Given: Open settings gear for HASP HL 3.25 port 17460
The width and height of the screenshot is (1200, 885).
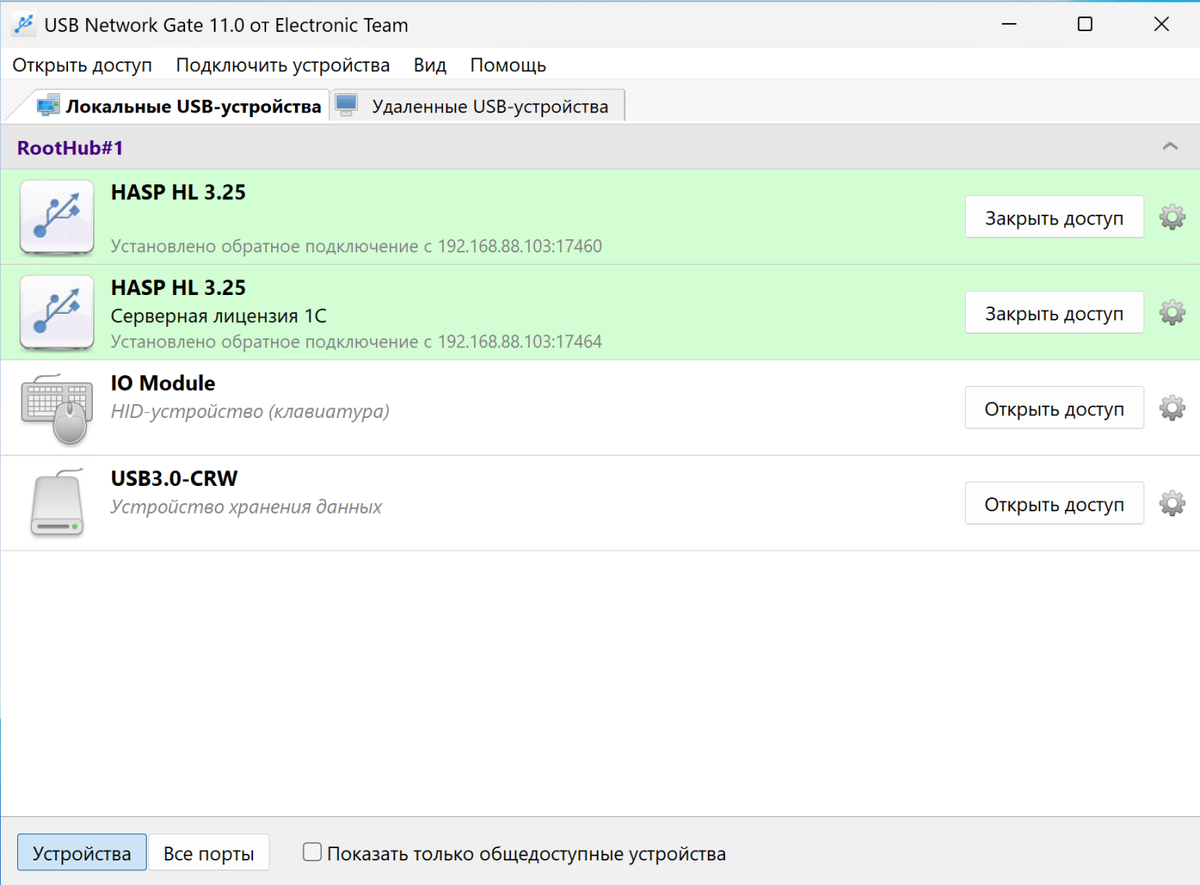Looking at the screenshot, I should tap(1172, 217).
